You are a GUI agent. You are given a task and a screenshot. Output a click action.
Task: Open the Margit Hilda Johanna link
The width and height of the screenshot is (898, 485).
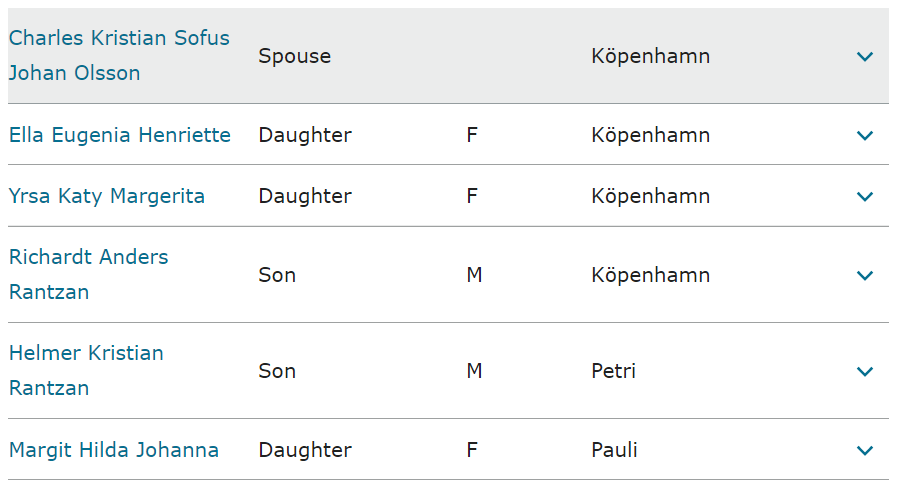click(114, 450)
